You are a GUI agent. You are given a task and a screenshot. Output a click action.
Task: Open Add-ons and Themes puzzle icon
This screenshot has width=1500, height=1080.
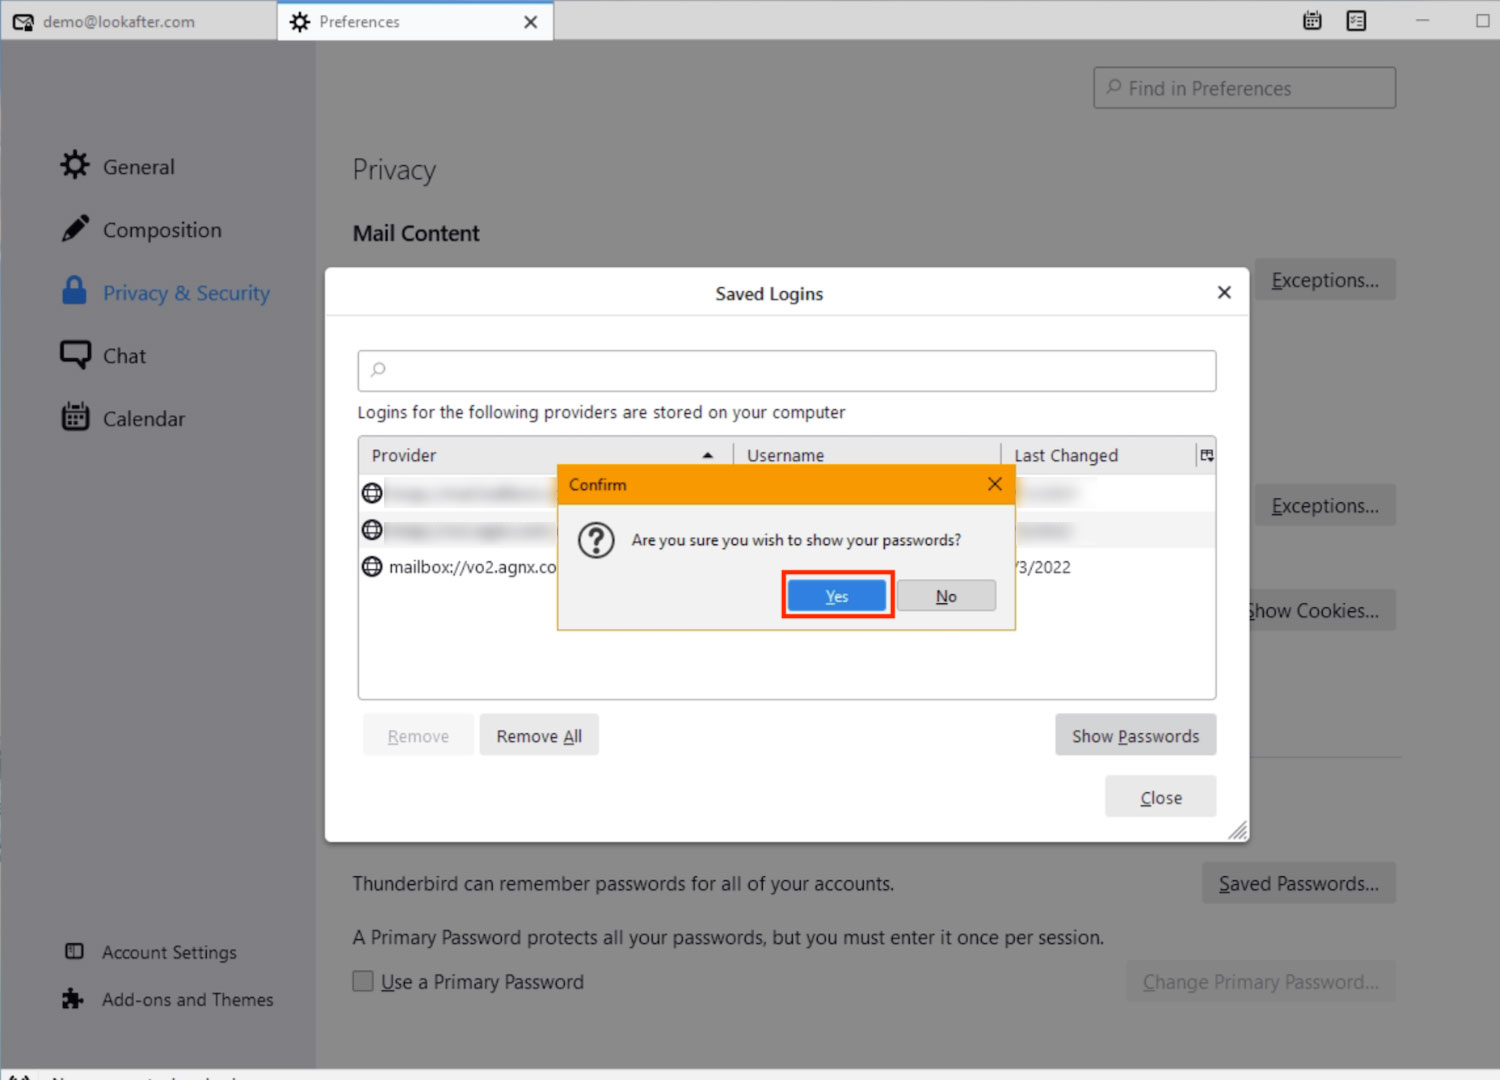[73, 999]
